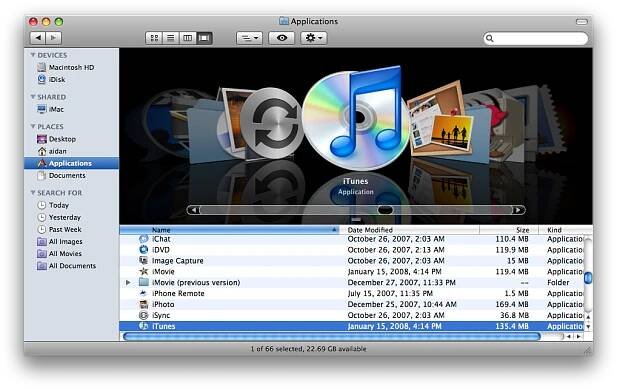617x389 pixels.
Task: Click the horizontal scrollbar in file list
Action: [x=332, y=336]
